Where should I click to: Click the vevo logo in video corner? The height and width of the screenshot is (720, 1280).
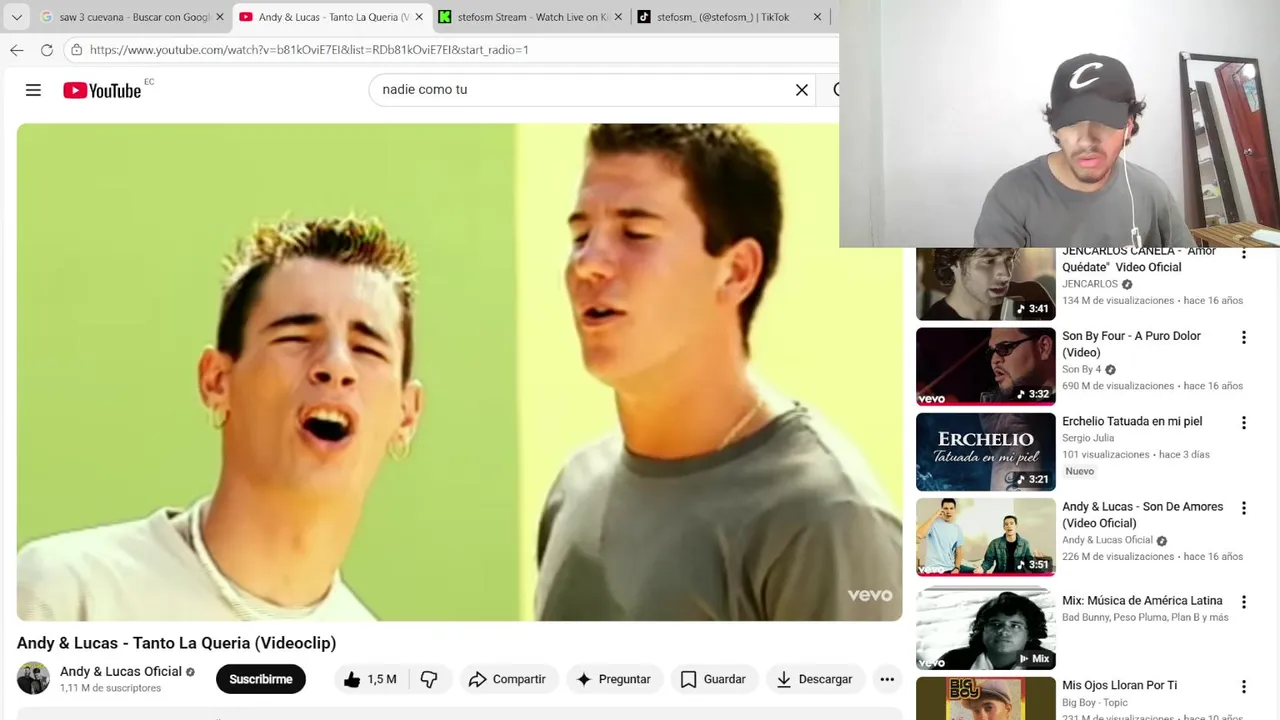pyautogui.click(x=869, y=595)
